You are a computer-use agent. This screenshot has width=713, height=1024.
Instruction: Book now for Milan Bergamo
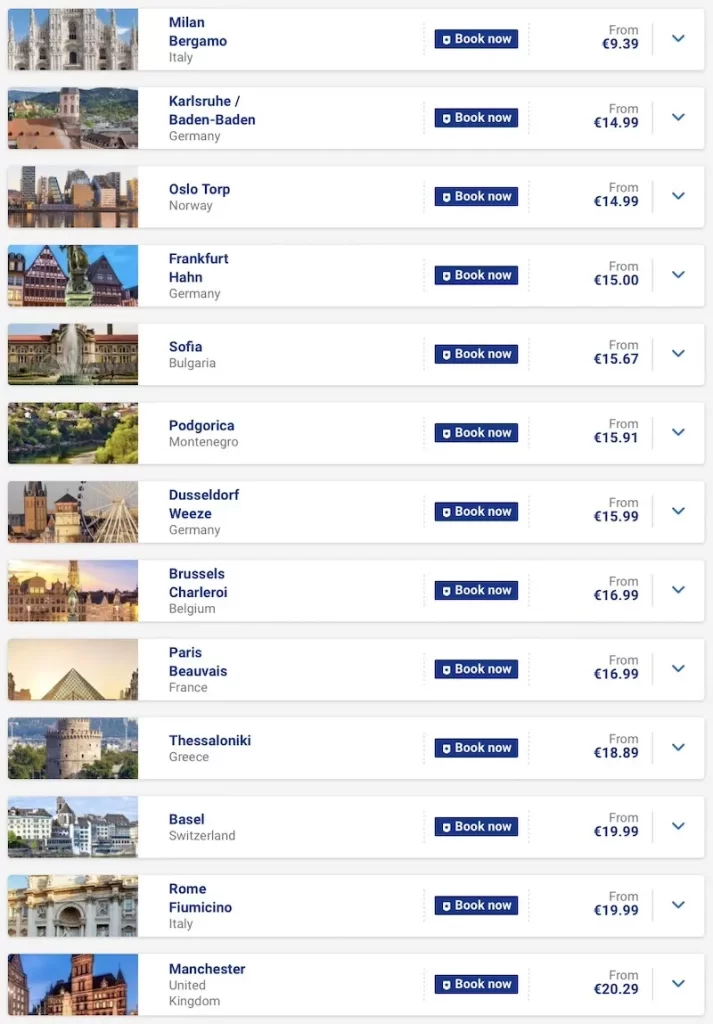[x=476, y=39]
